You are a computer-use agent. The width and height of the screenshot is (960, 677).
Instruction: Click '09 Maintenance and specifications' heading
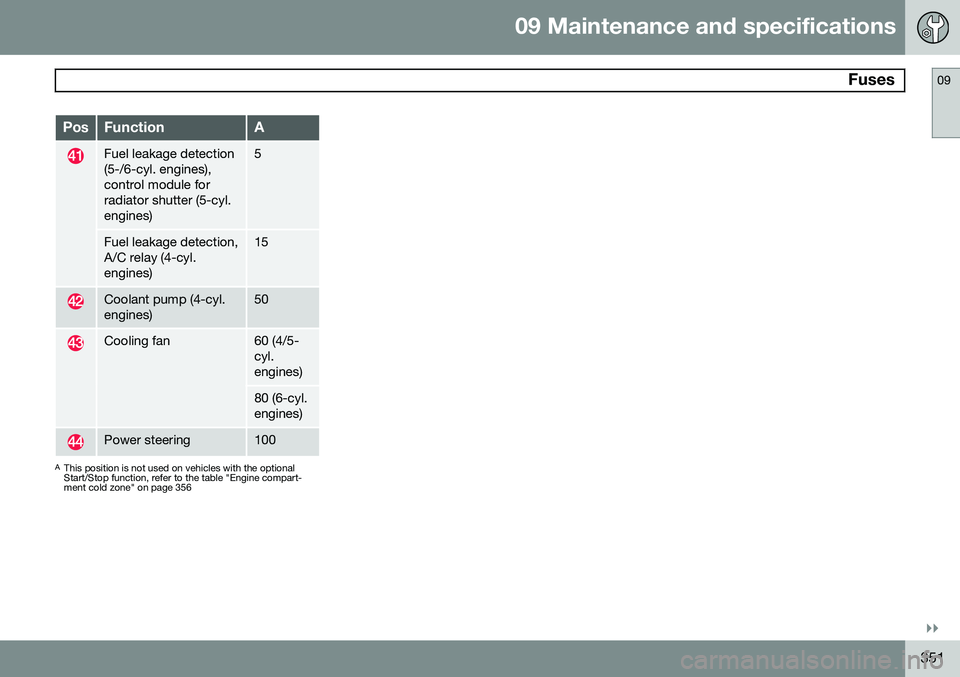(x=705, y=26)
